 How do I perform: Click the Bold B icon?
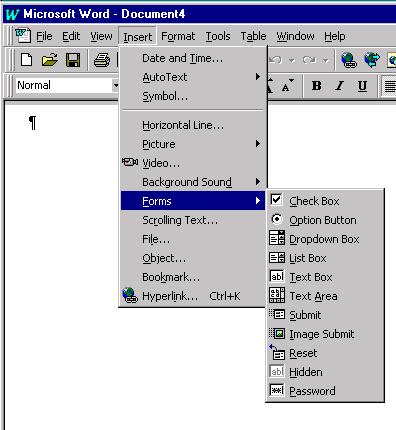coord(317,86)
